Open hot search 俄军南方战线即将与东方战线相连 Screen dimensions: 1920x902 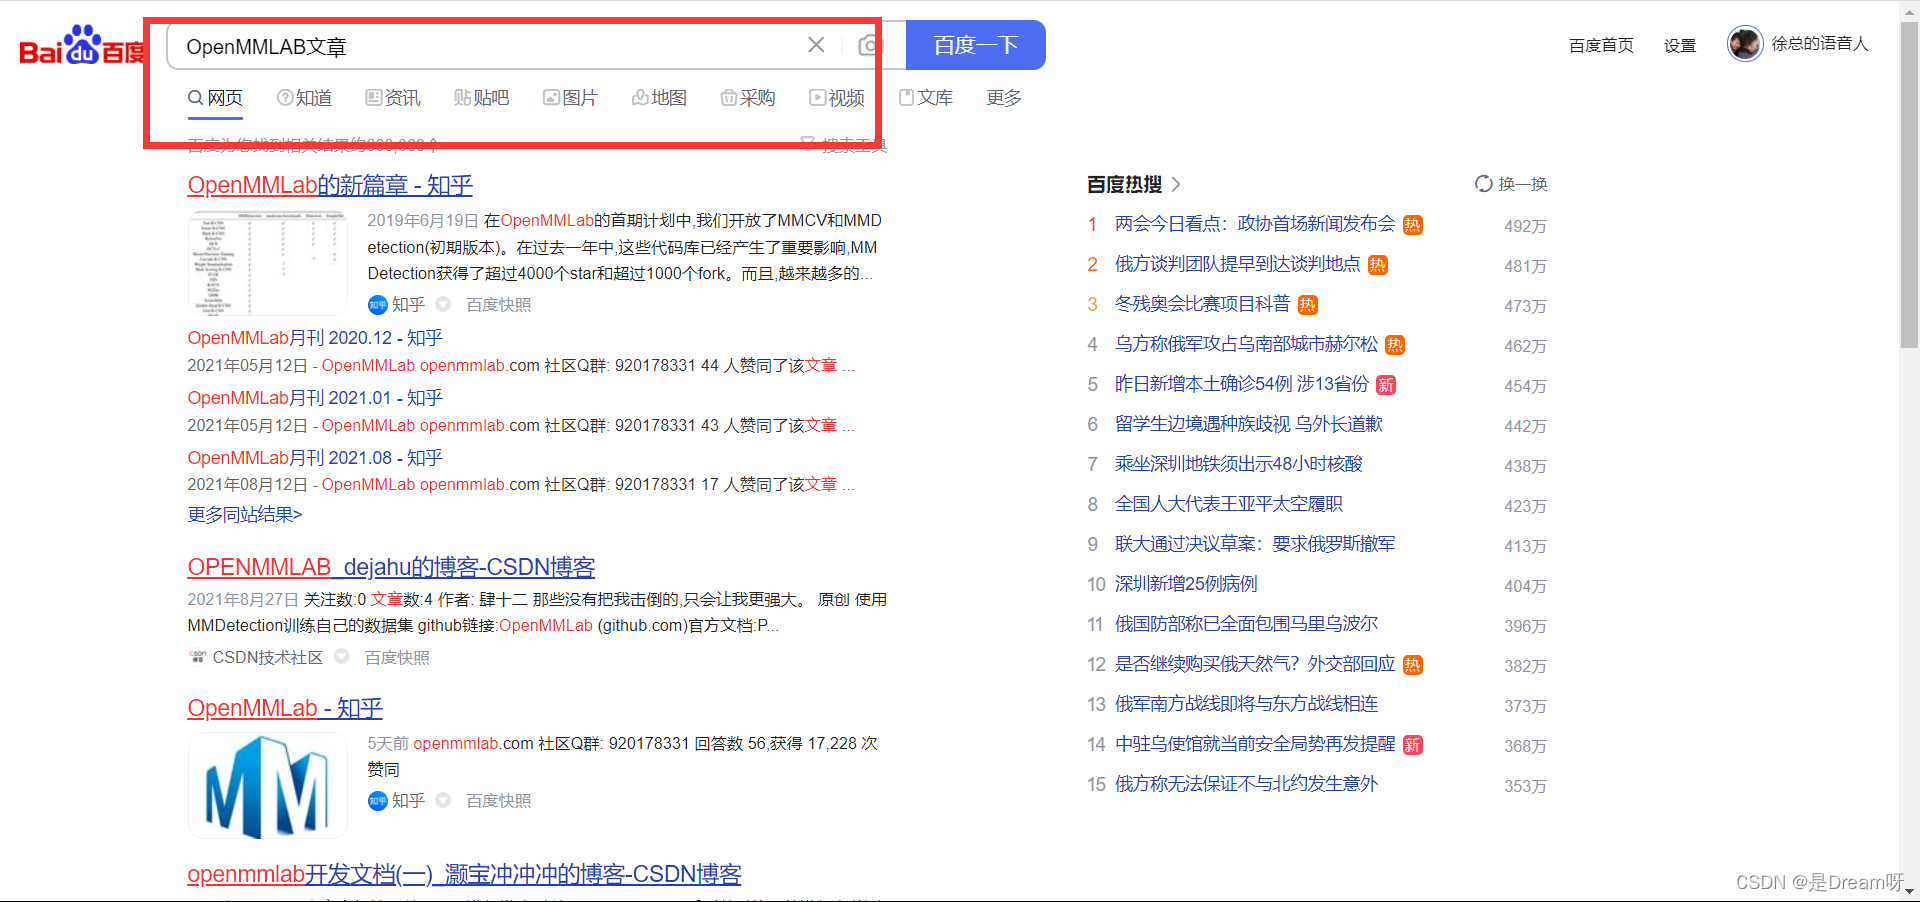[x=1246, y=704]
